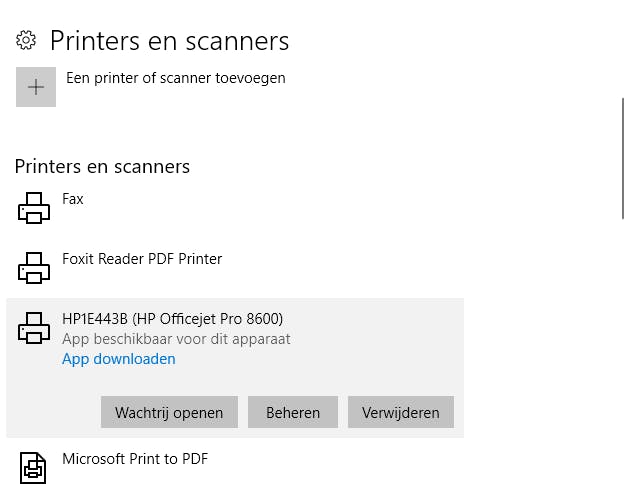Click 'Een printer of scanner toevoegen' text
Viewport: 626px width, 484px height.
[x=176, y=78]
